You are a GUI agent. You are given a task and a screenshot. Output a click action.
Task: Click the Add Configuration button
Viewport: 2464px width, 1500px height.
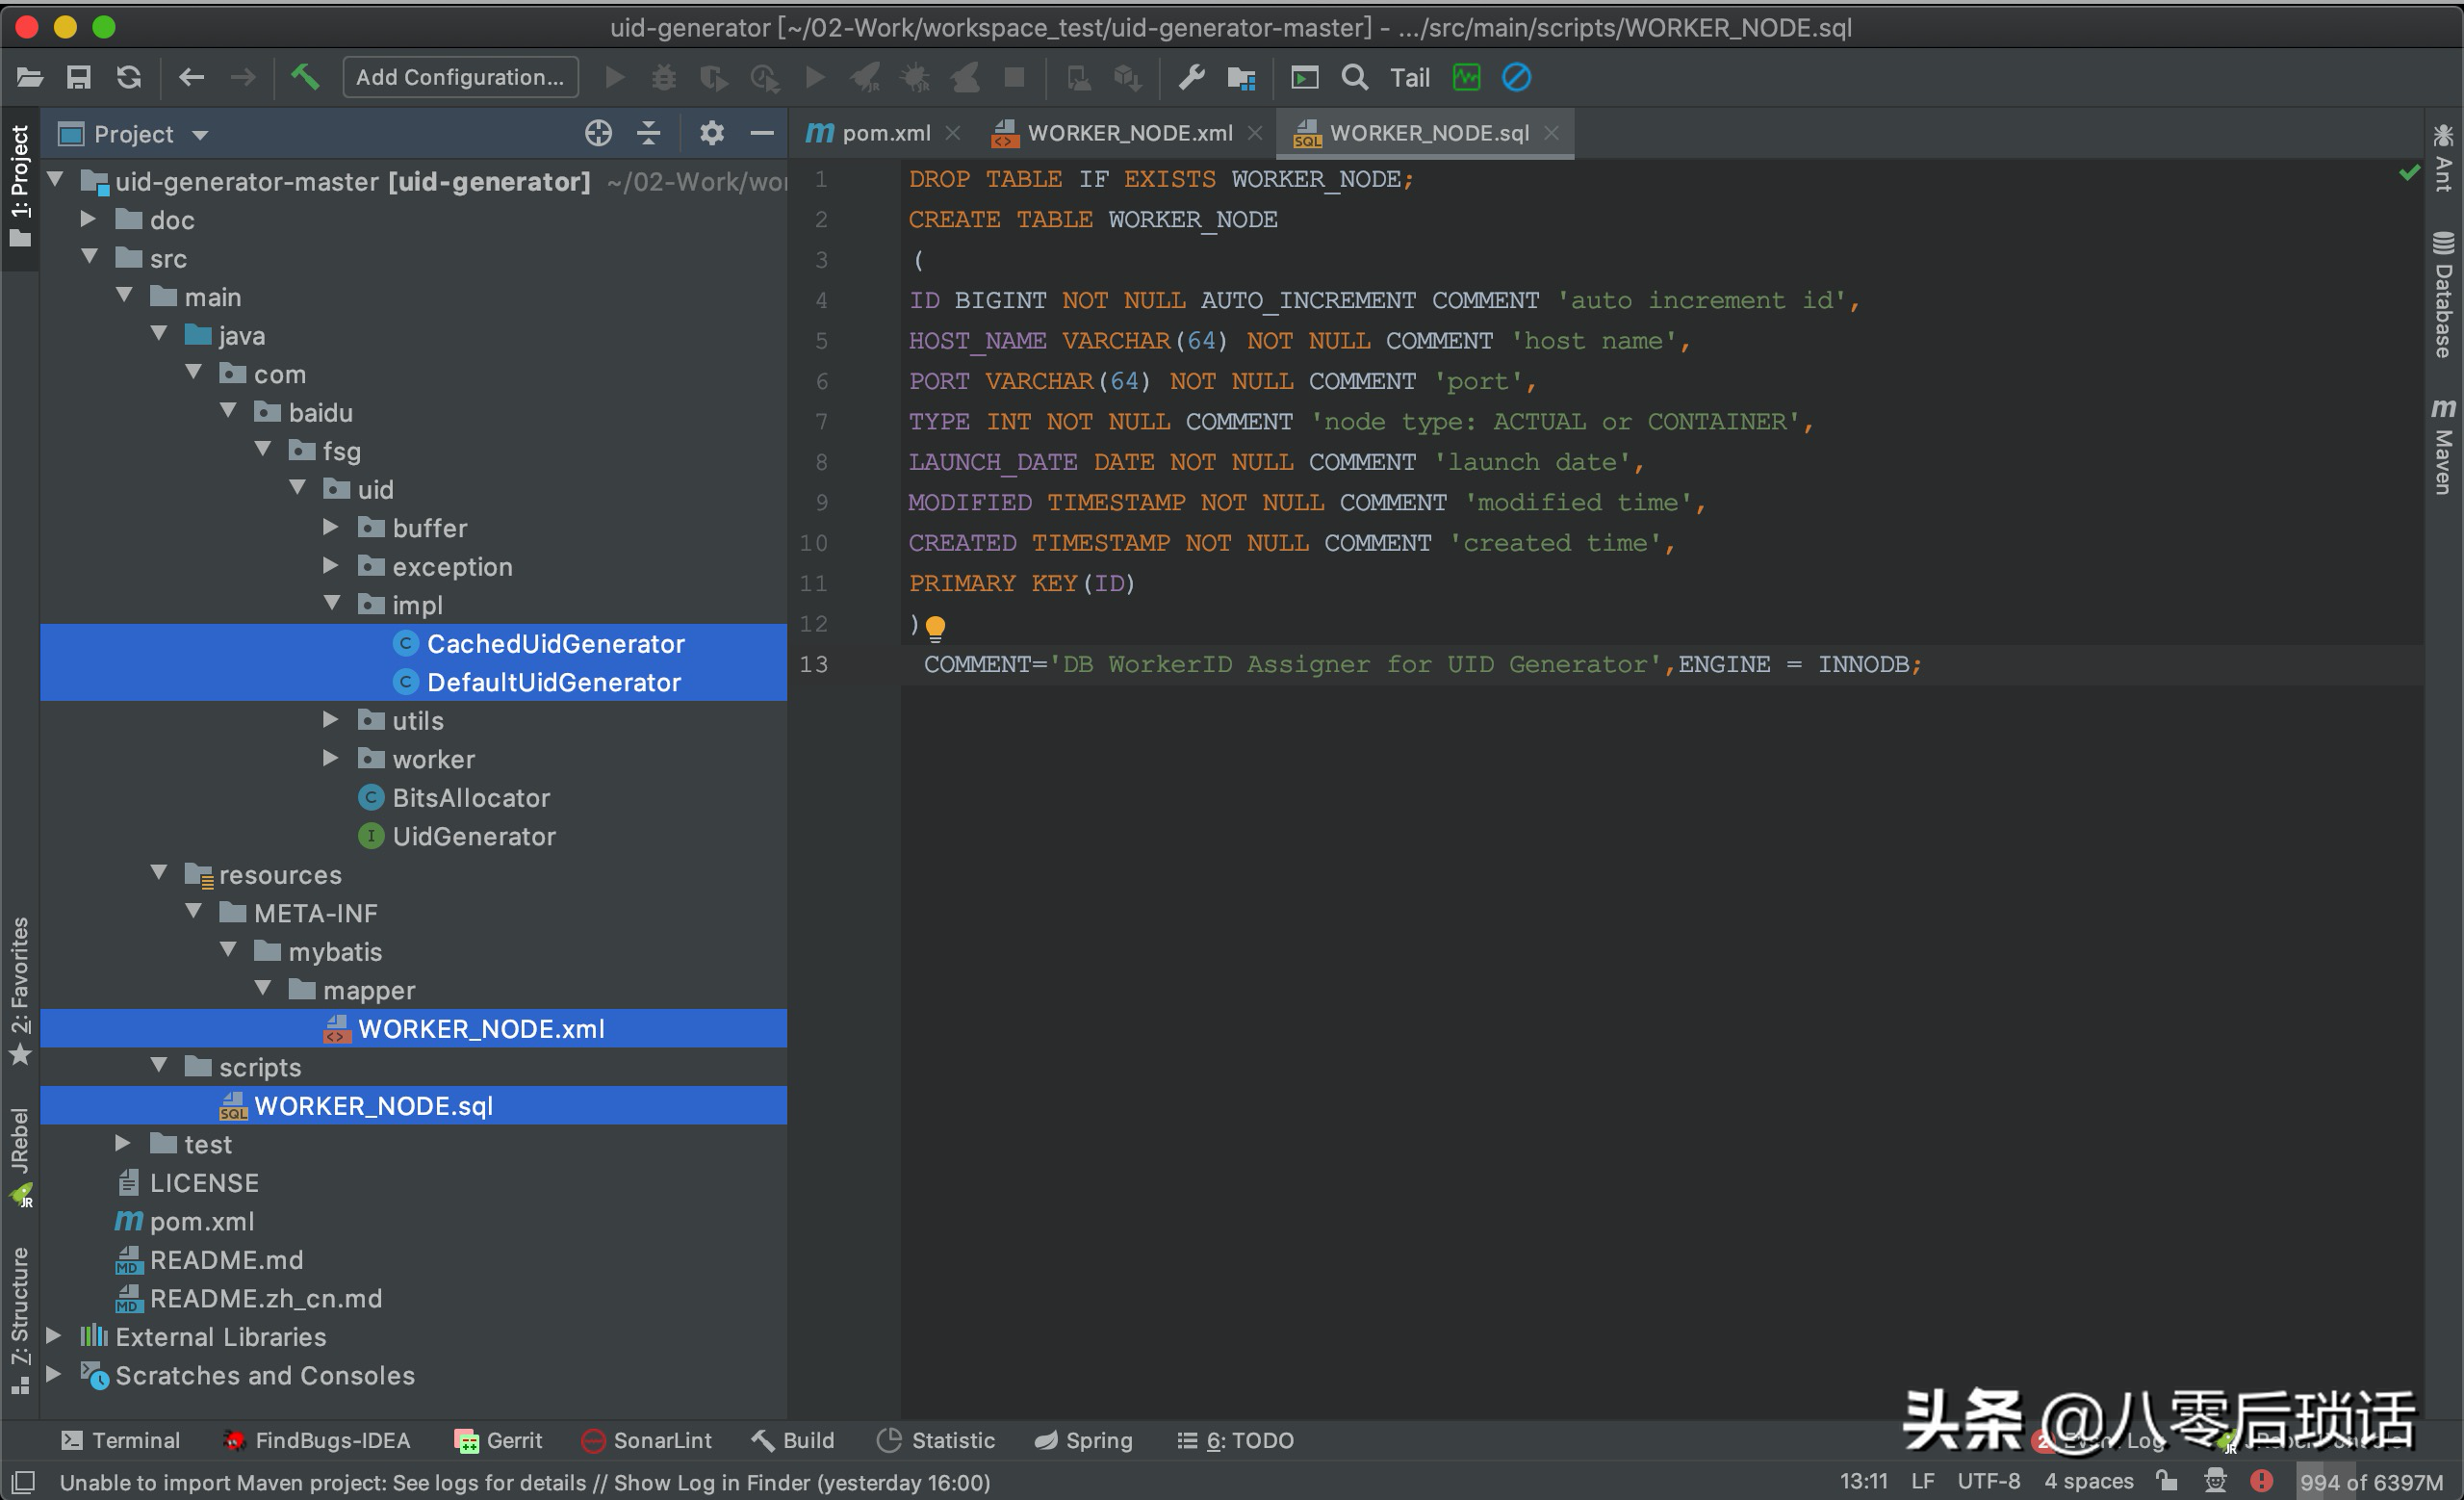(x=460, y=77)
